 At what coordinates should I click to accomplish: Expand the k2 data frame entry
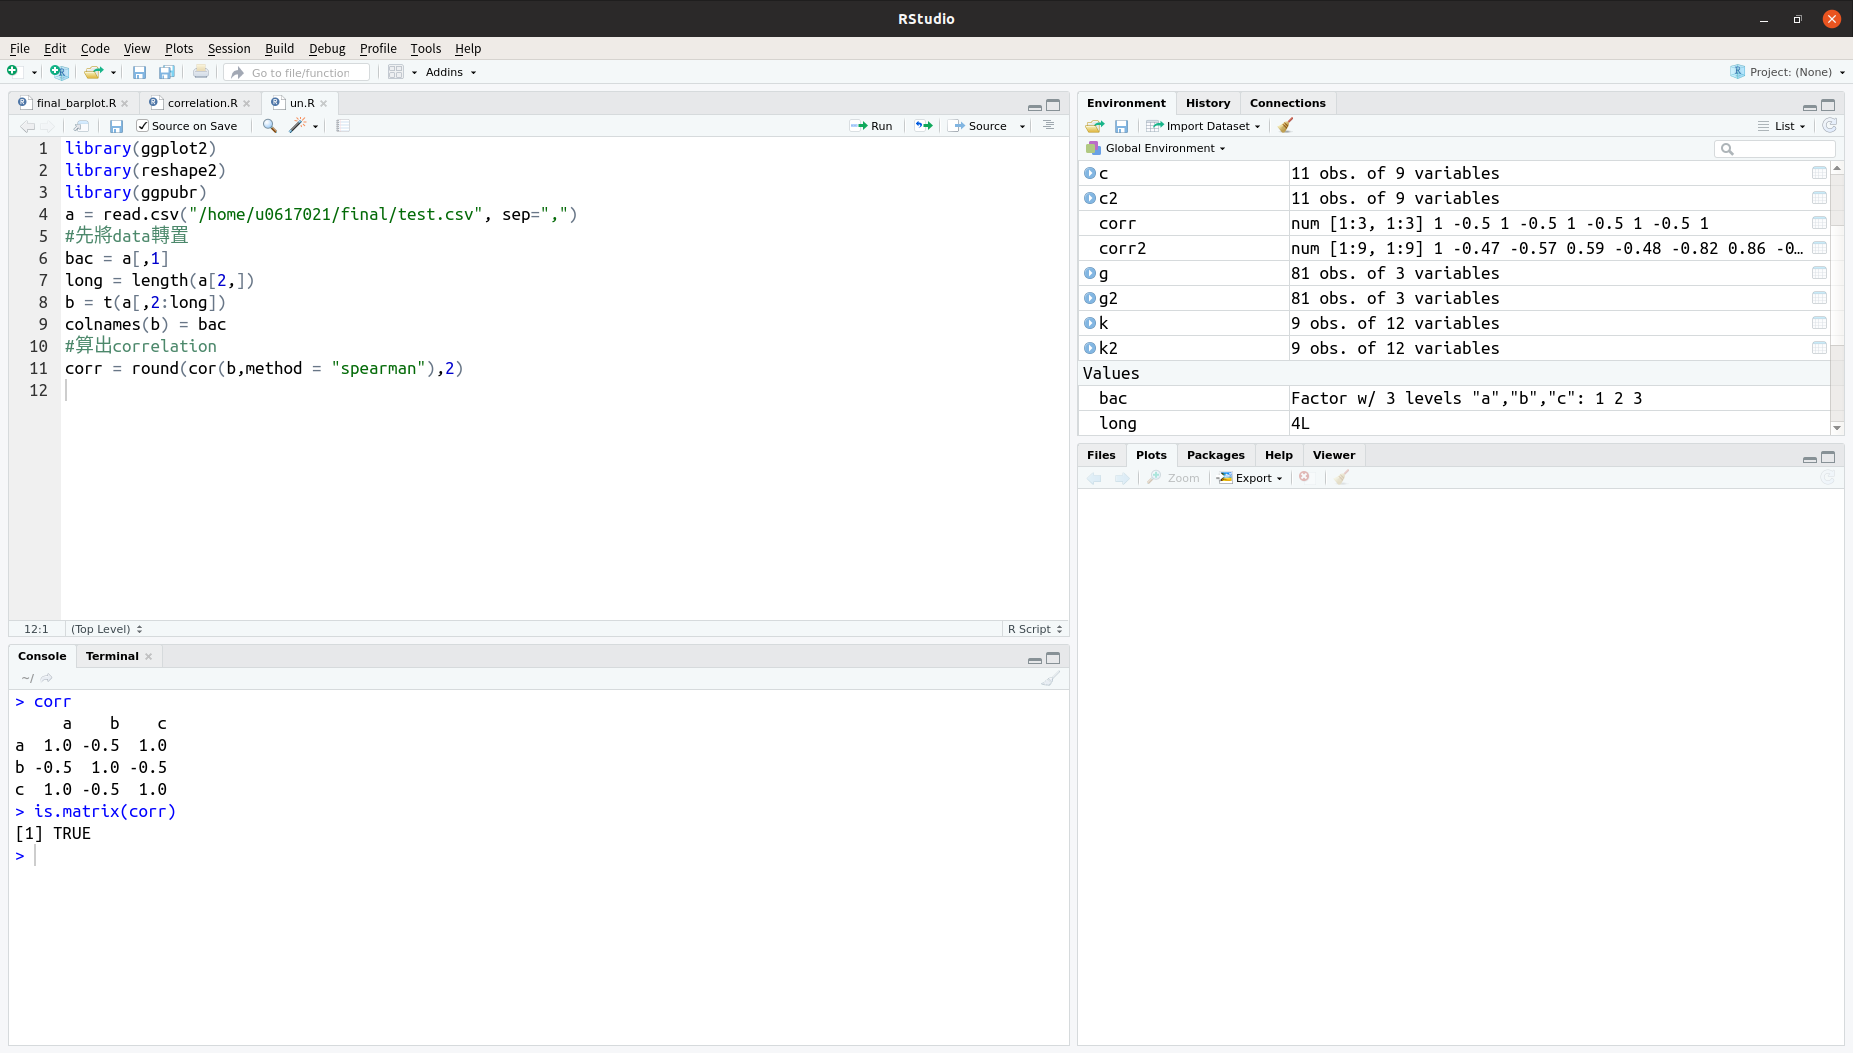(x=1090, y=348)
